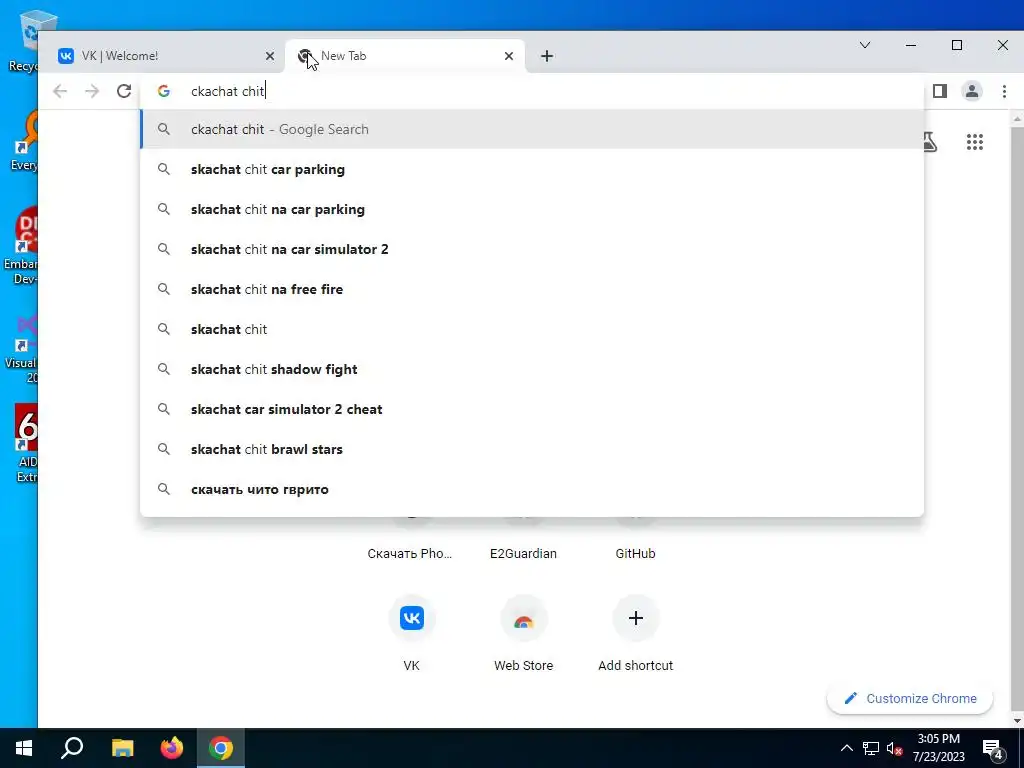
Task: Open the taskbar clock showing 3:05 PM
Action: (938, 748)
